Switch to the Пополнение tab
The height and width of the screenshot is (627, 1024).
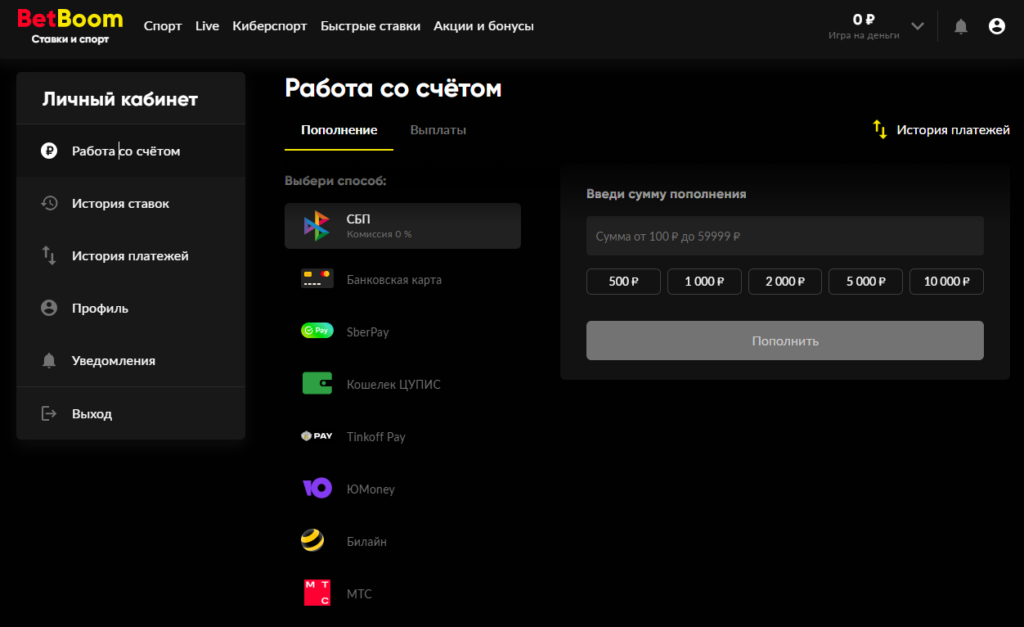coord(339,130)
